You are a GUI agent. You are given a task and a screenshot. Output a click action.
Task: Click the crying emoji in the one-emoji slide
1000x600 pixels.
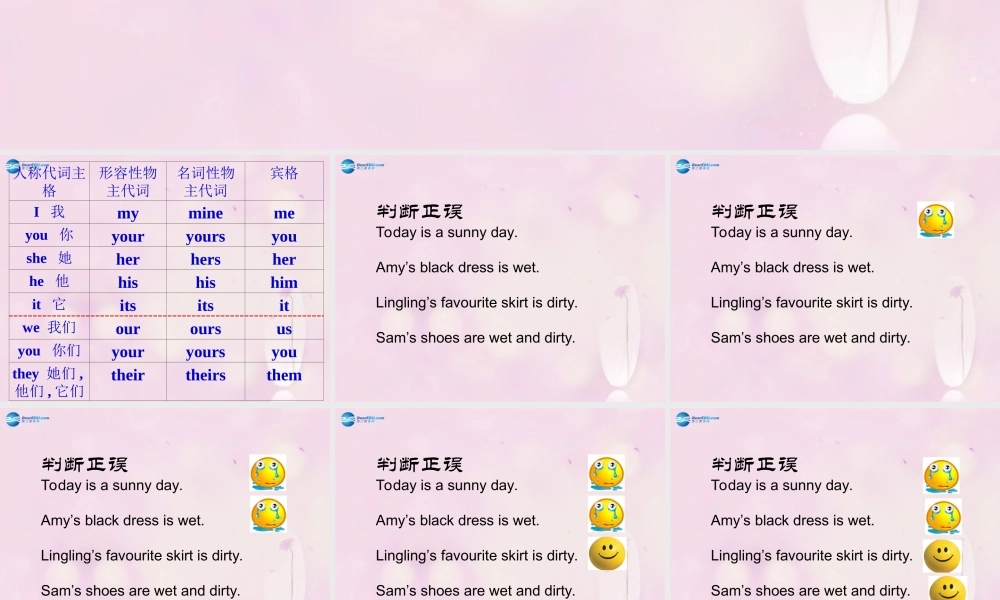(x=936, y=220)
